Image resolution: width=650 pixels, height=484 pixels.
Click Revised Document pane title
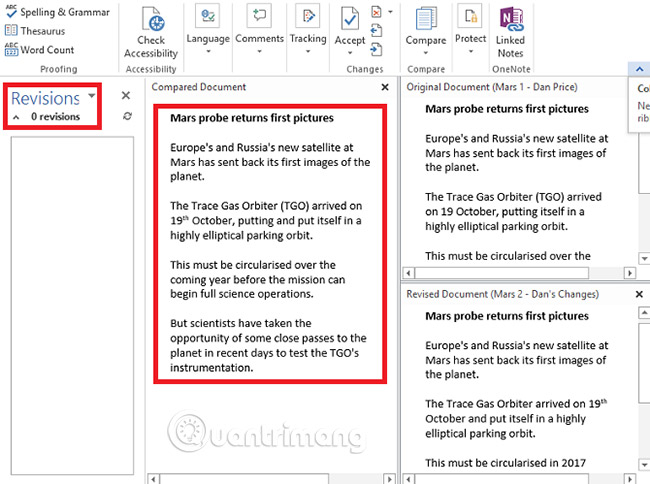click(x=502, y=294)
